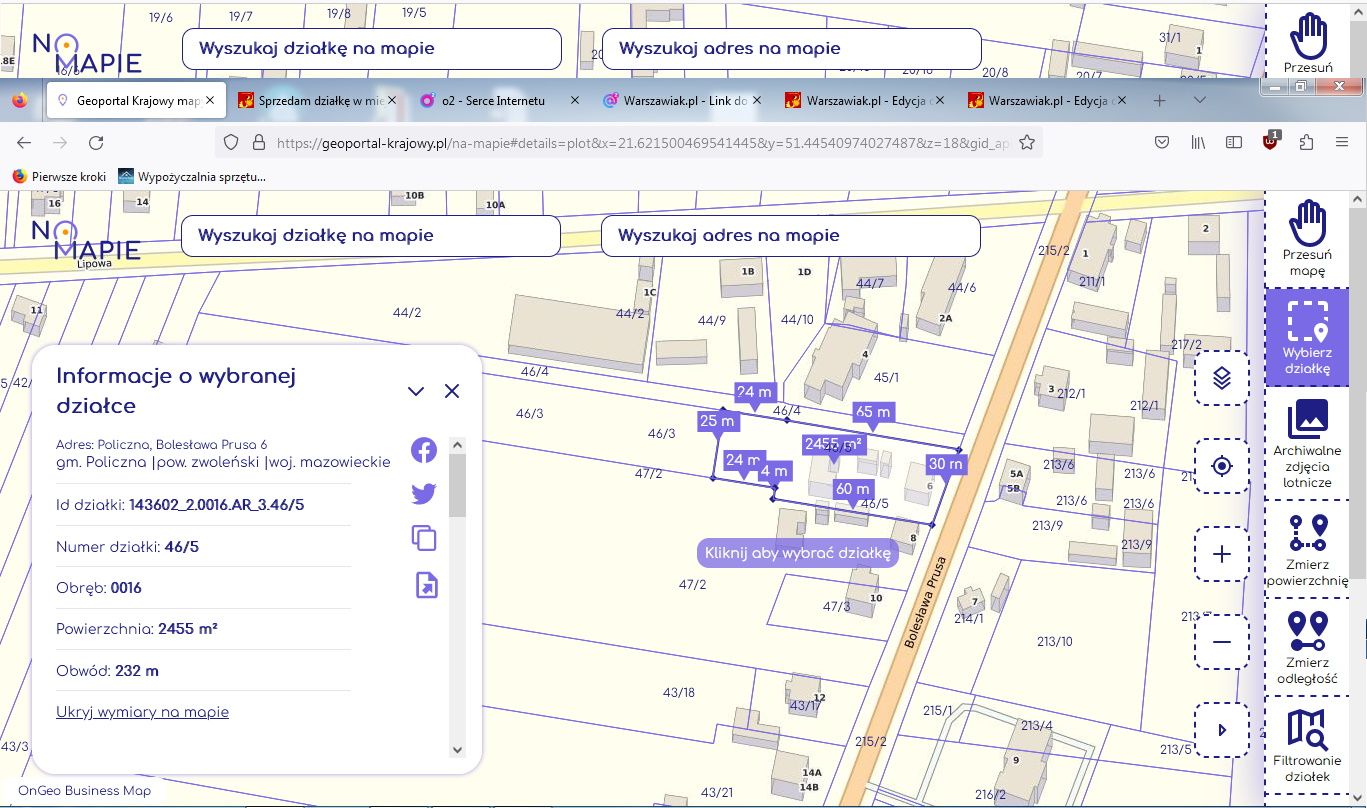The image size is (1367, 808).
Task: Expand the side toolbar with the triangle button
Action: [1221, 730]
